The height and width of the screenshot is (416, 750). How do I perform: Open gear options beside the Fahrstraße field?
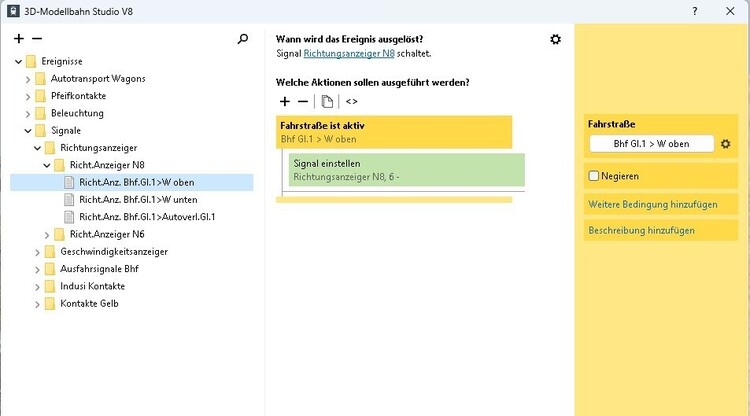point(726,144)
